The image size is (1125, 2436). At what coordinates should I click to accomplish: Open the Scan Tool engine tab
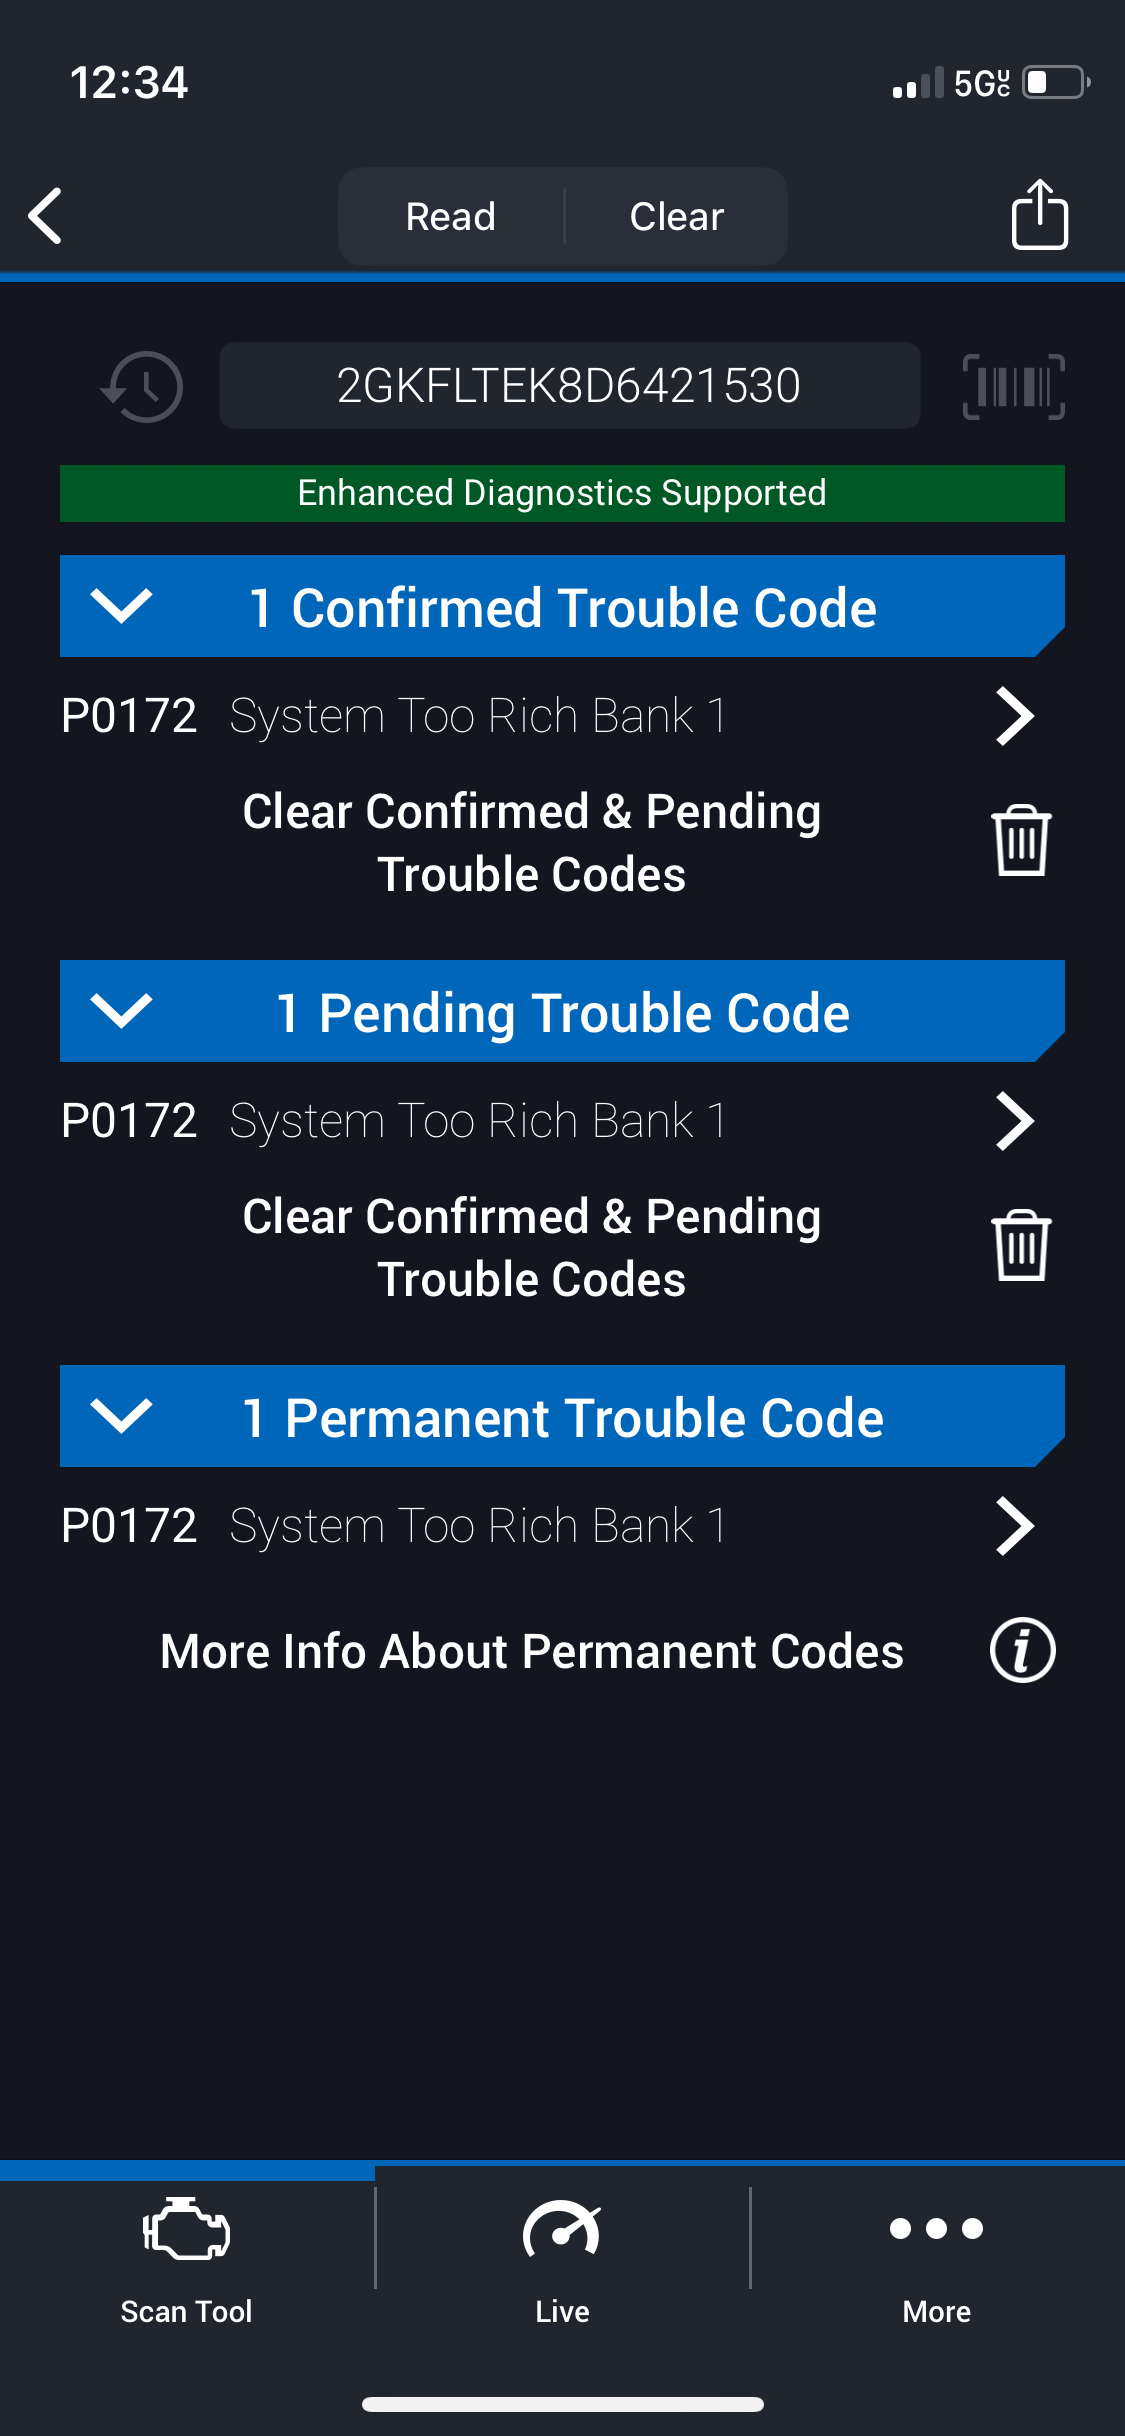point(187,2256)
